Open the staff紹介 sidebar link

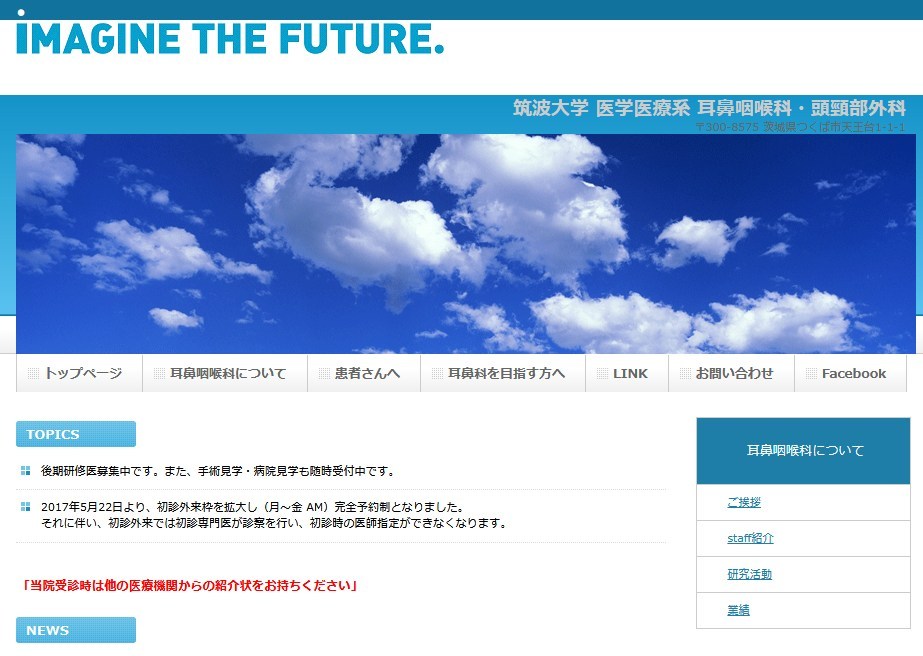pyautogui.click(x=750, y=538)
